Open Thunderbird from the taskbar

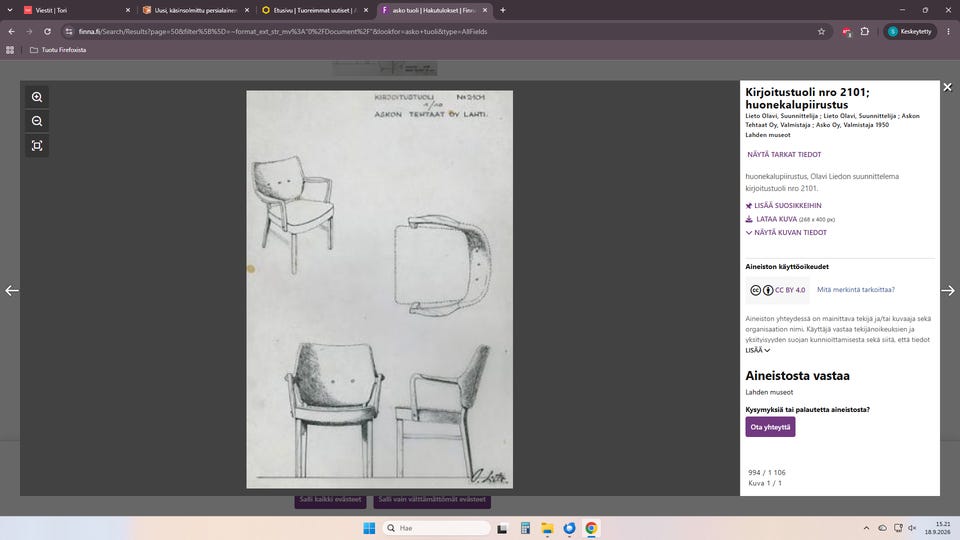[x=569, y=528]
